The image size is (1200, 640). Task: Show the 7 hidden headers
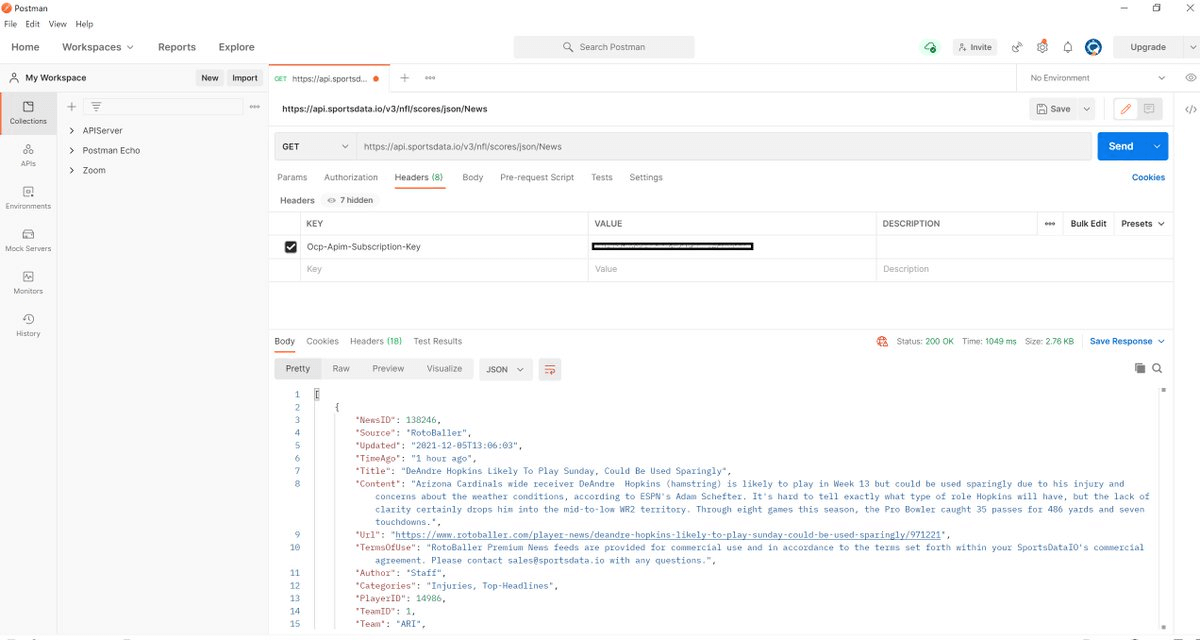coord(350,200)
